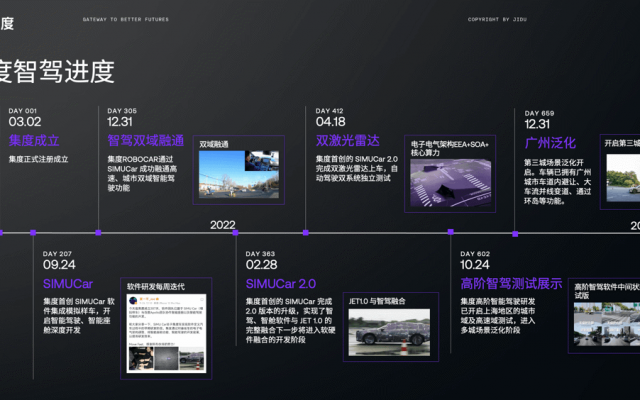Open the 高阶智驾软件 multi-camera road image
640x400 pixels.
point(607,324)
